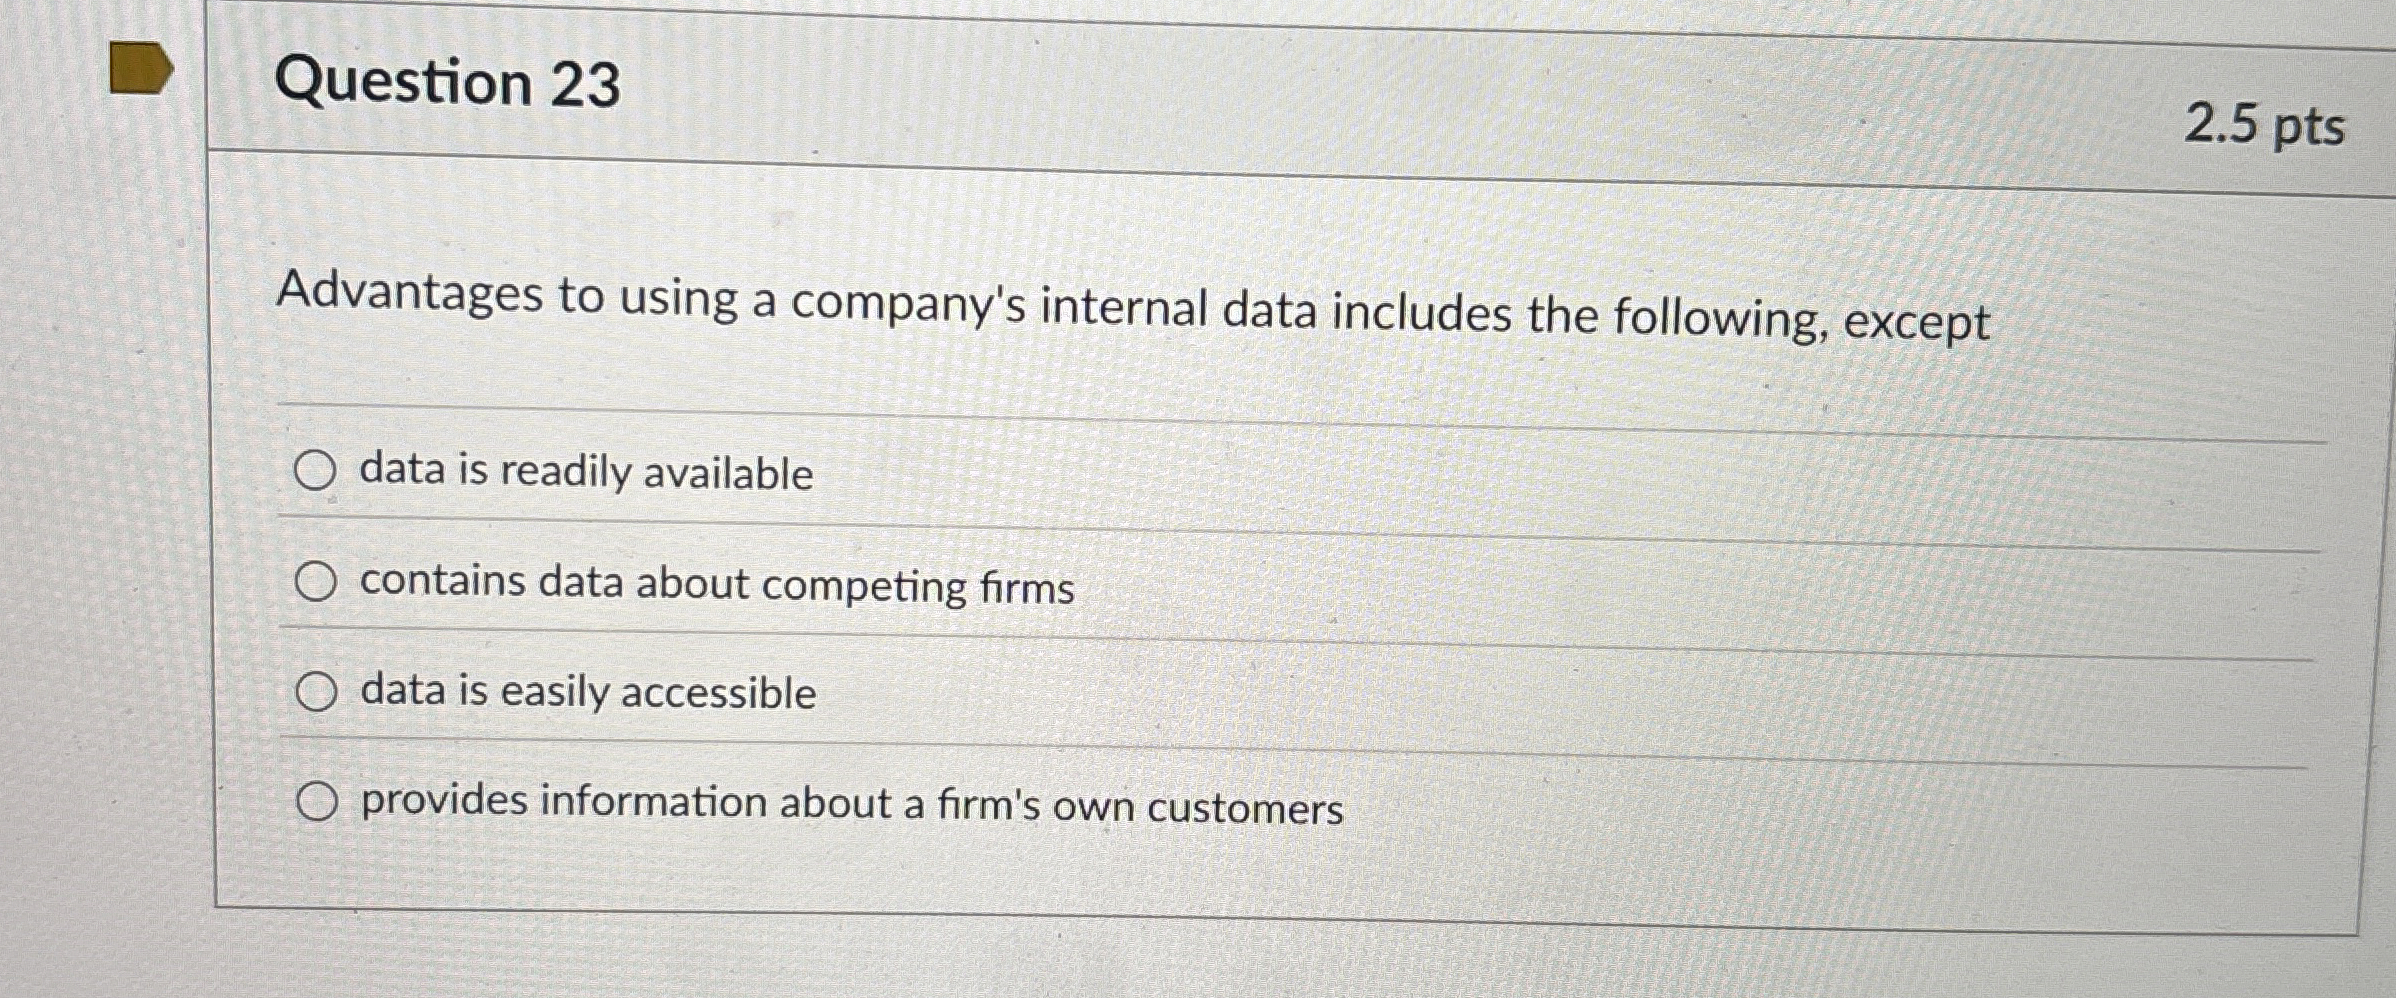Click the label 'data is easily accessible'

(587, 693)
